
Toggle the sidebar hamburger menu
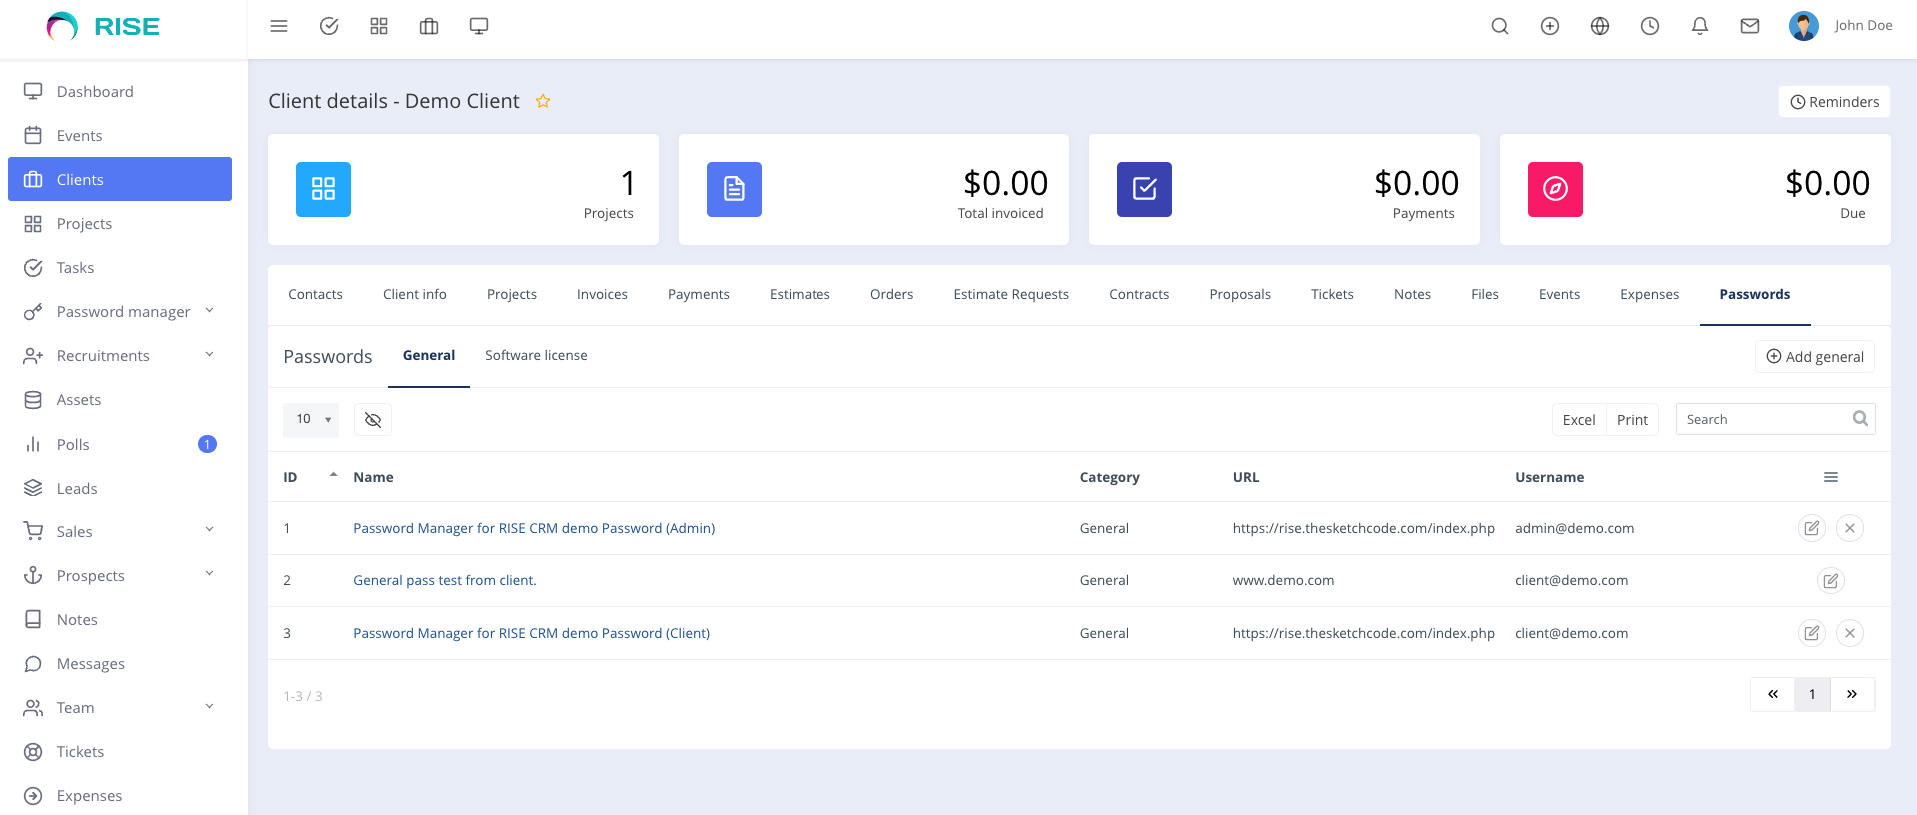(279, 26)
